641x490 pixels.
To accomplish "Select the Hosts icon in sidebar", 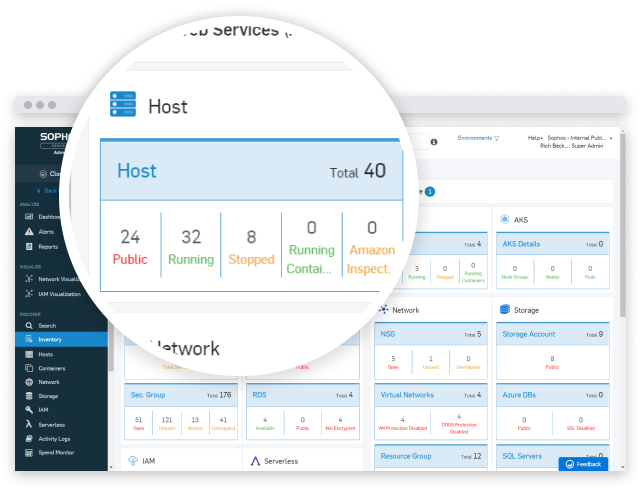I will click(x=28, y=354).
